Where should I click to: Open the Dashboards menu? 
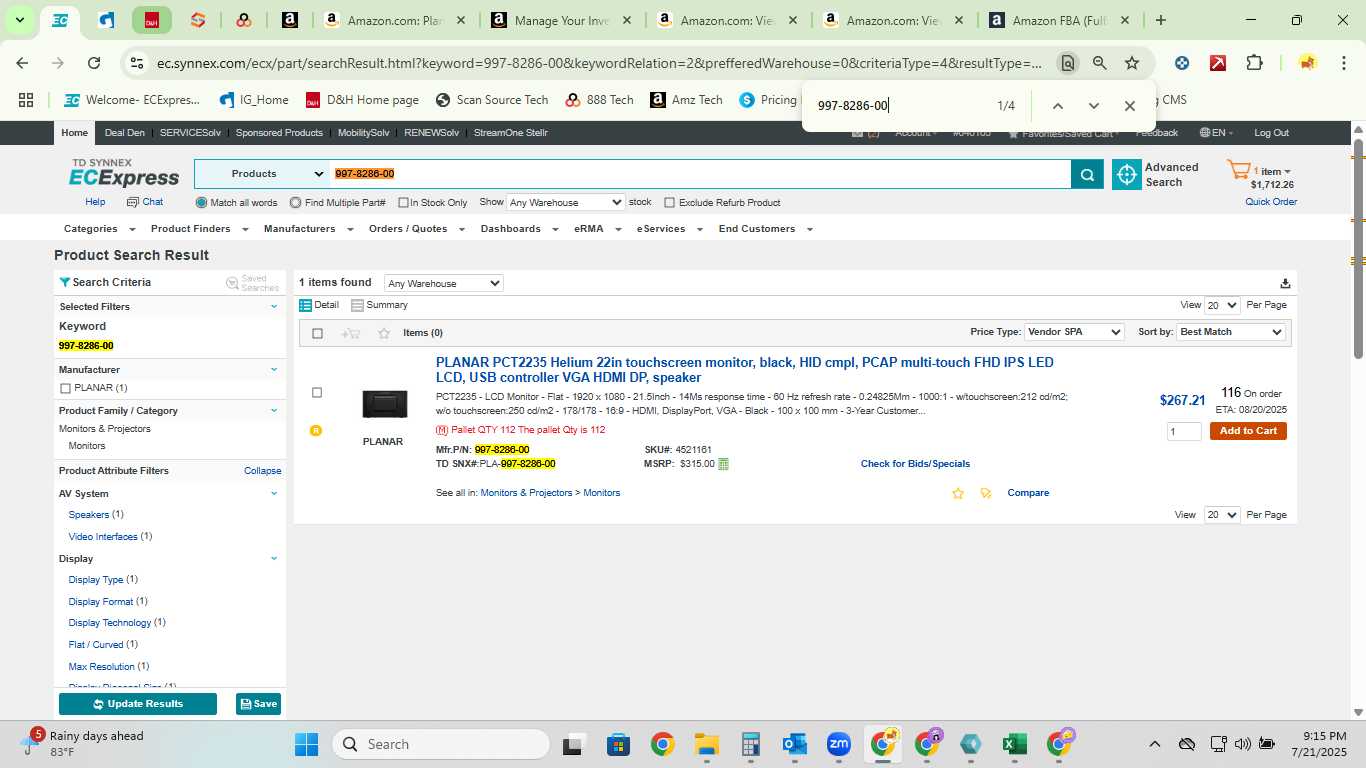coord(519,229)
